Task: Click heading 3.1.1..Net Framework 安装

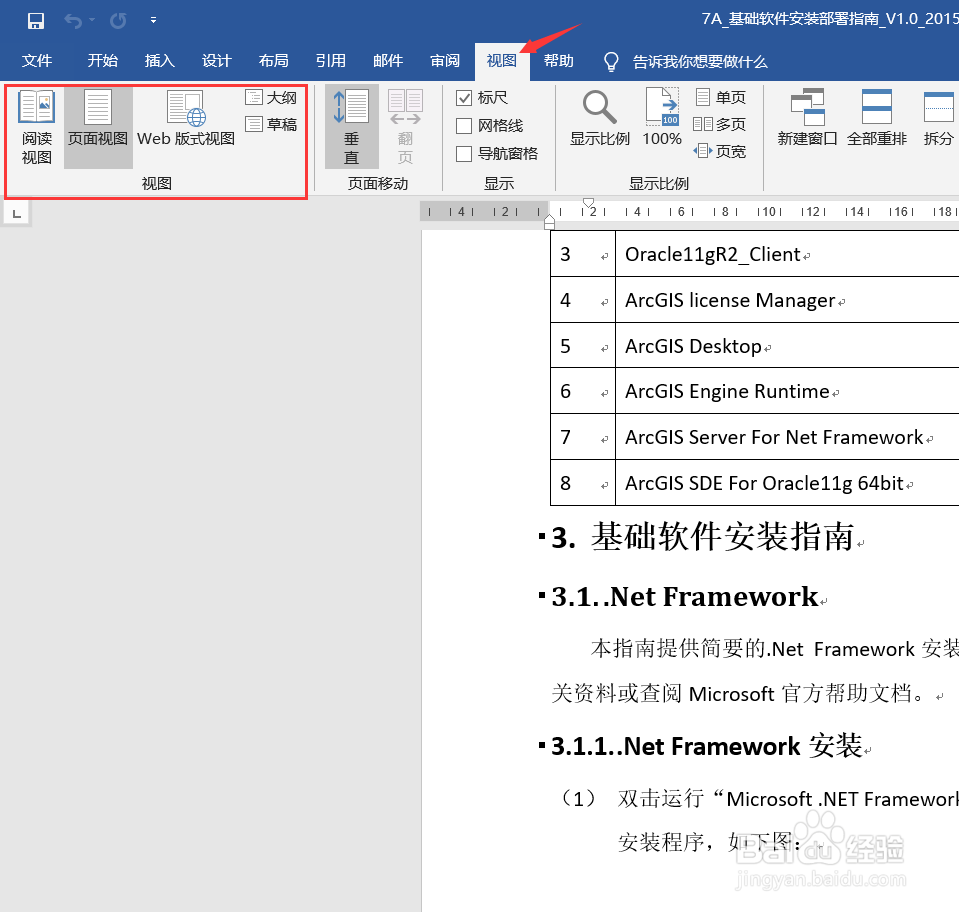Action: click(x=707, y=746)
